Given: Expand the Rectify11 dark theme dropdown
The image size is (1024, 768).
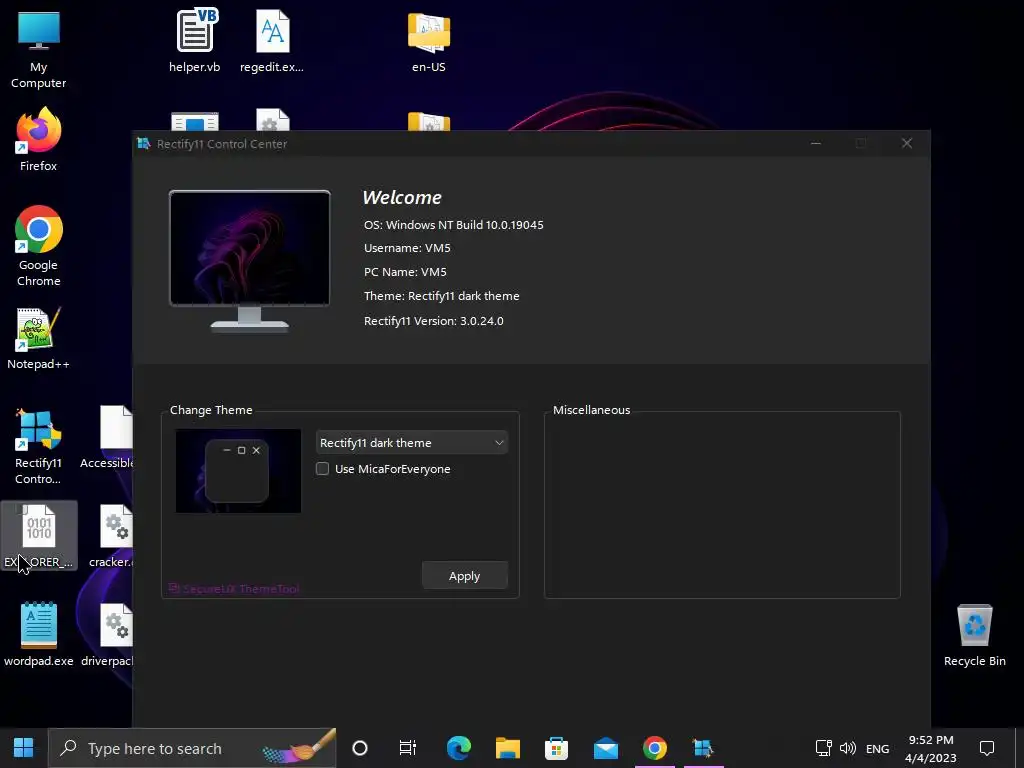Looking at the screenshot, I should click(x=411, y=443).
